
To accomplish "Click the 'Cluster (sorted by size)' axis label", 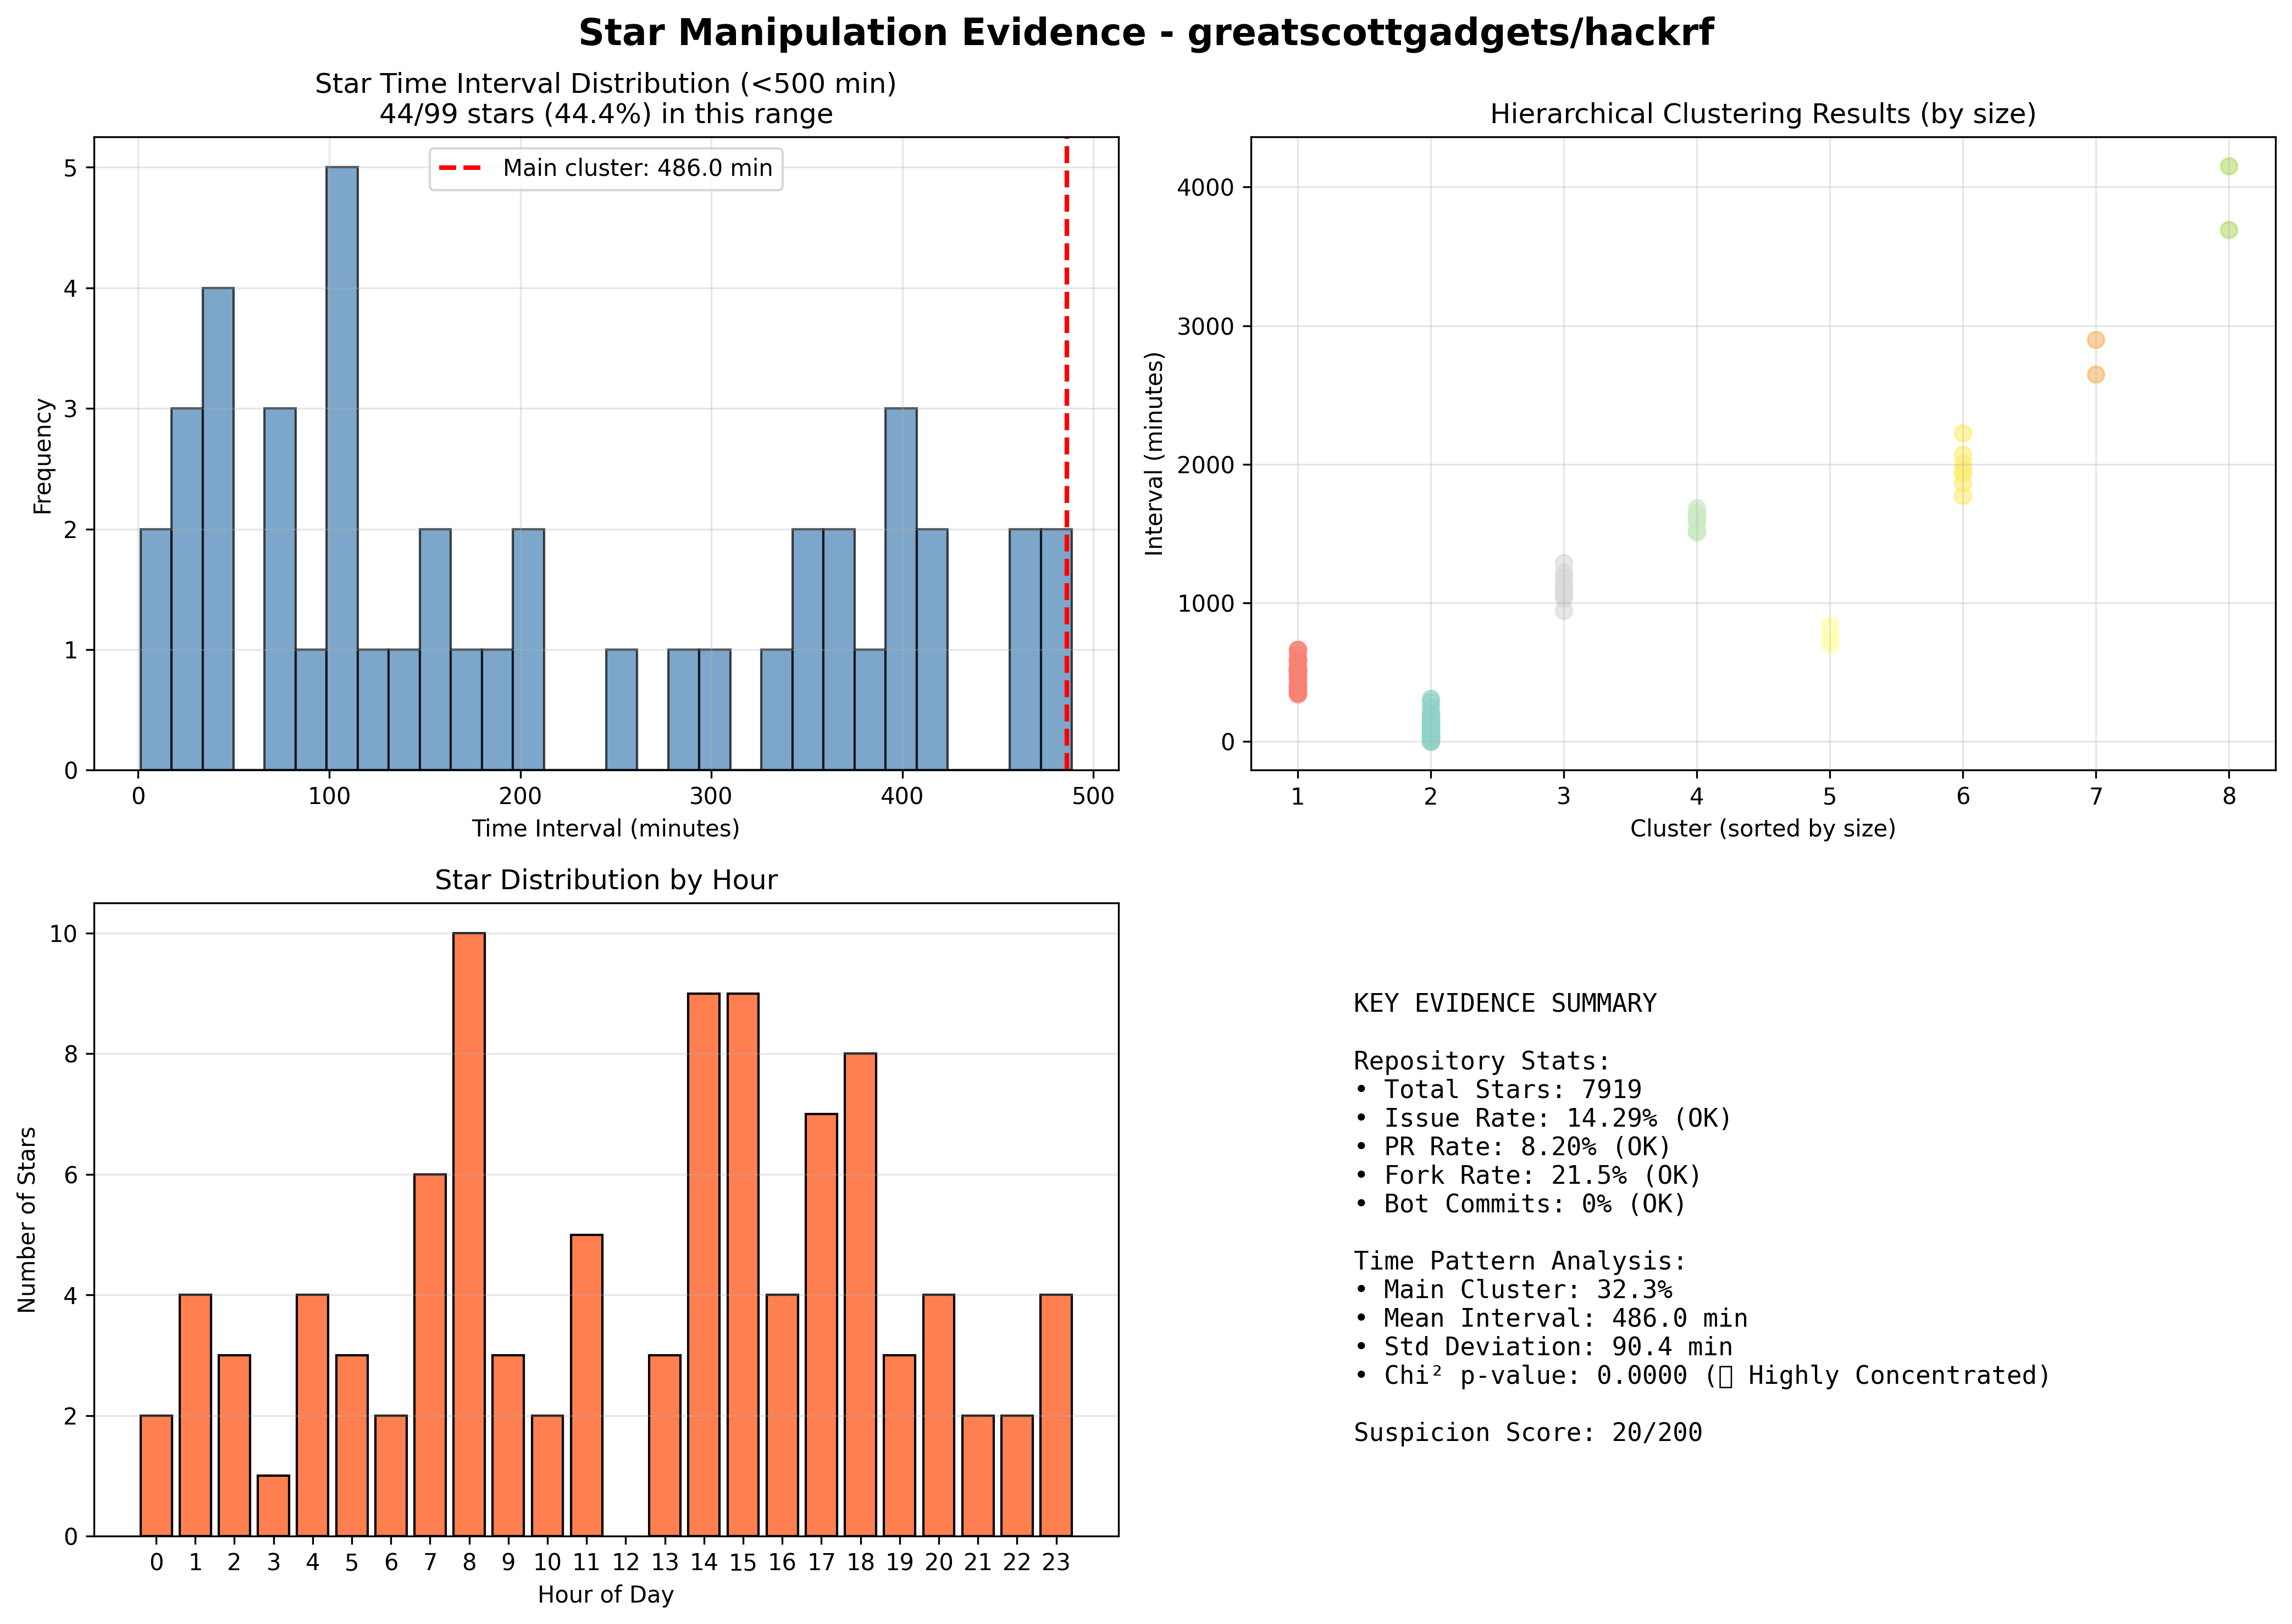I will 1762,828.
